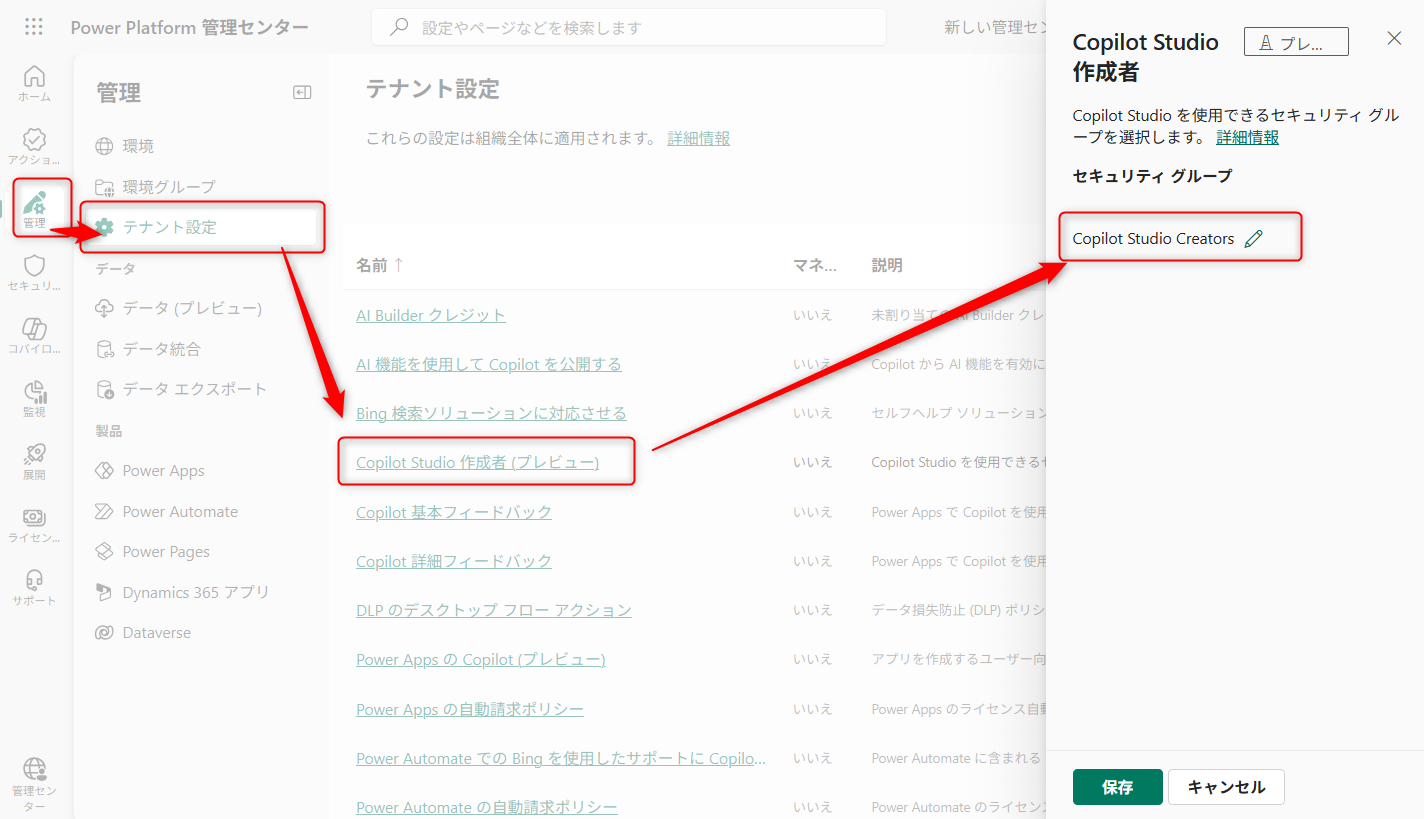Open Power Automate product menu item

tap(180, 512)
